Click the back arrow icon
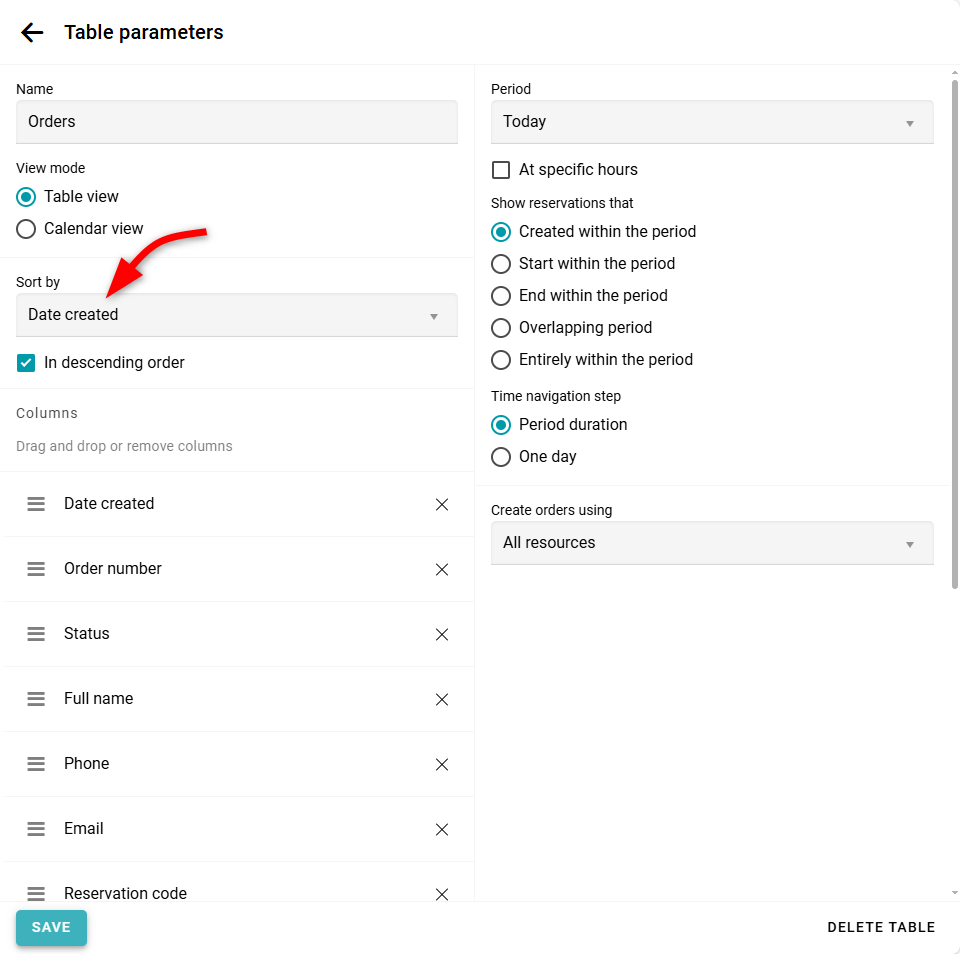This screenshot has width=960, height=954. [x=32, y=32]
